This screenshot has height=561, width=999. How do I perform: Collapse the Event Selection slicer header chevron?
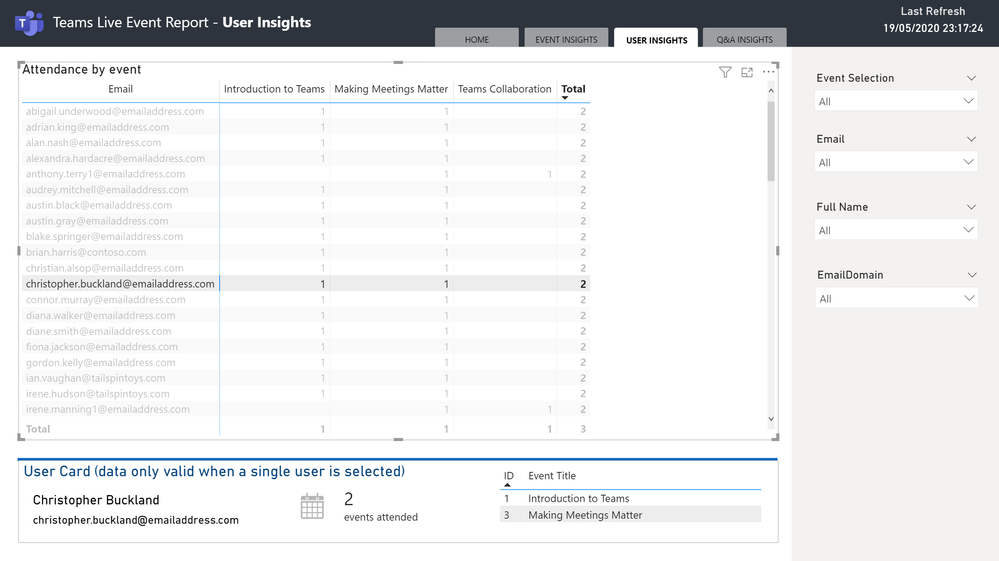(x=970, y=78)
